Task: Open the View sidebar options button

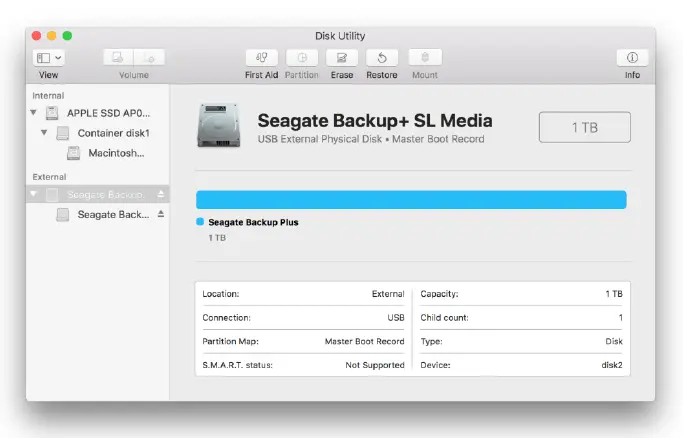Action: coord(49,57)
